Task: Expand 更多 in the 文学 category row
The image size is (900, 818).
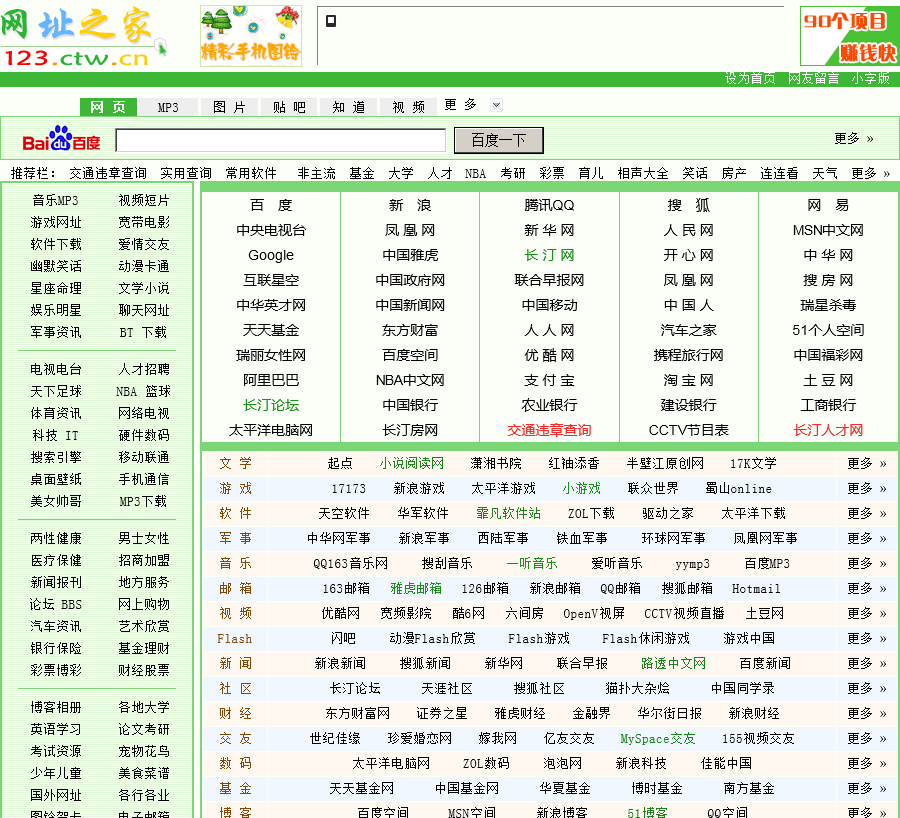Action: click(866, 463)
